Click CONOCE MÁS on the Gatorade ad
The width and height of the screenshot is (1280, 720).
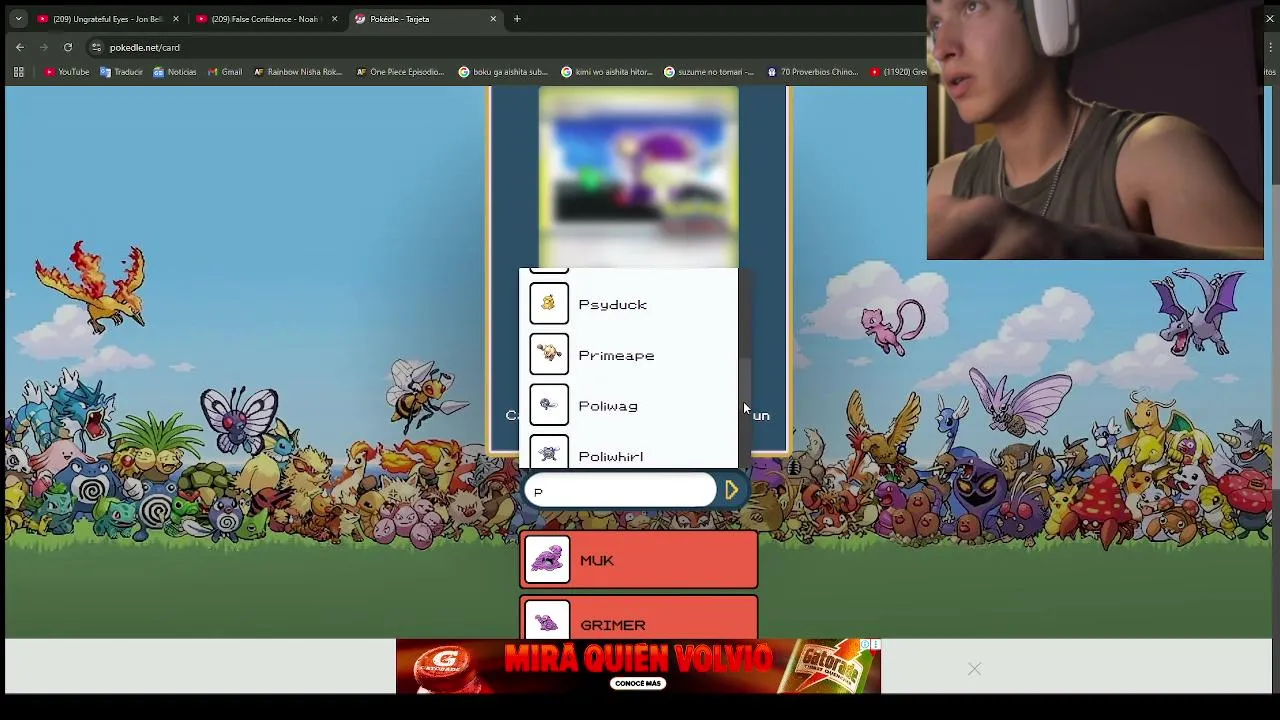[638, 683]
